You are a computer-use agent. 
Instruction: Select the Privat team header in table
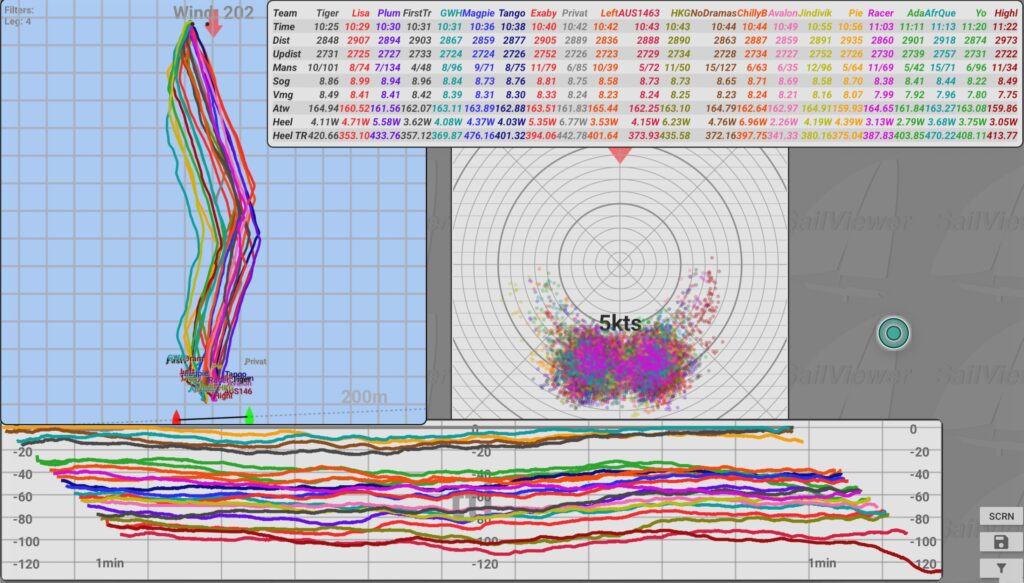click(575, 13)
